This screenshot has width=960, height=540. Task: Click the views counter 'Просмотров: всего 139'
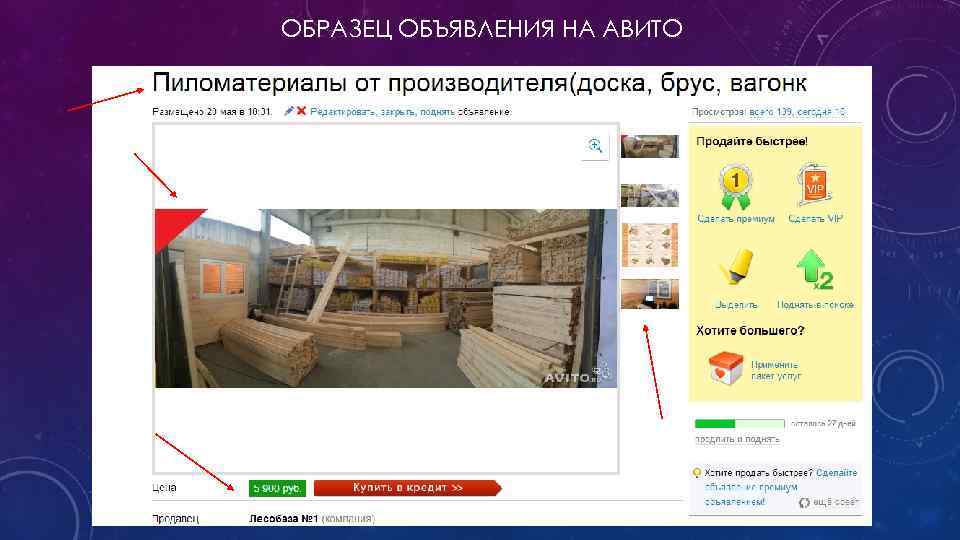[x=769, y=111]
